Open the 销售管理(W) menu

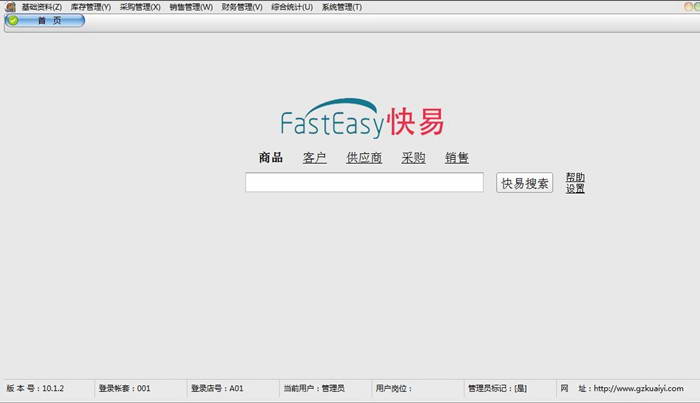coord(191,7)
